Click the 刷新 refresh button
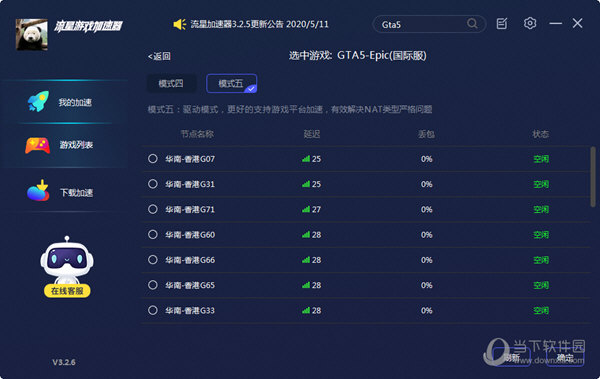Viewport: 600px width, 379px height. [x=512, y=358]
